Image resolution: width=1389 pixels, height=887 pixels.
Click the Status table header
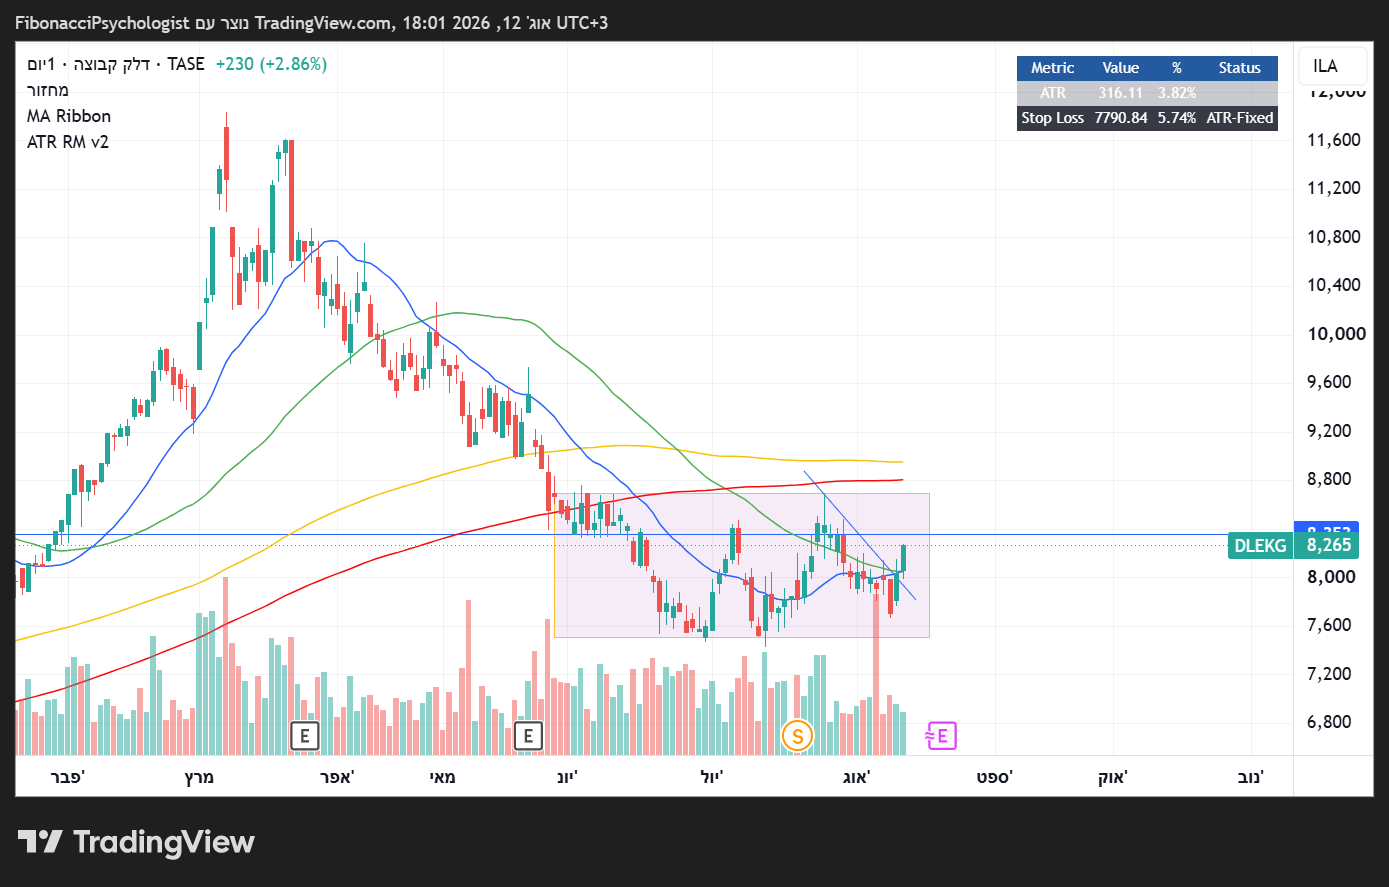point(1240,68)
